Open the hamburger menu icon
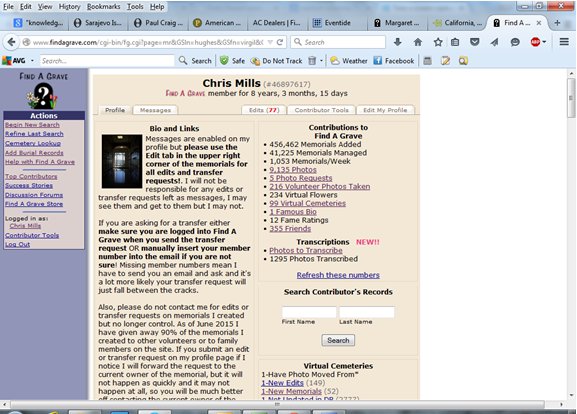This screenshot has width=577, height=414. 564,42
